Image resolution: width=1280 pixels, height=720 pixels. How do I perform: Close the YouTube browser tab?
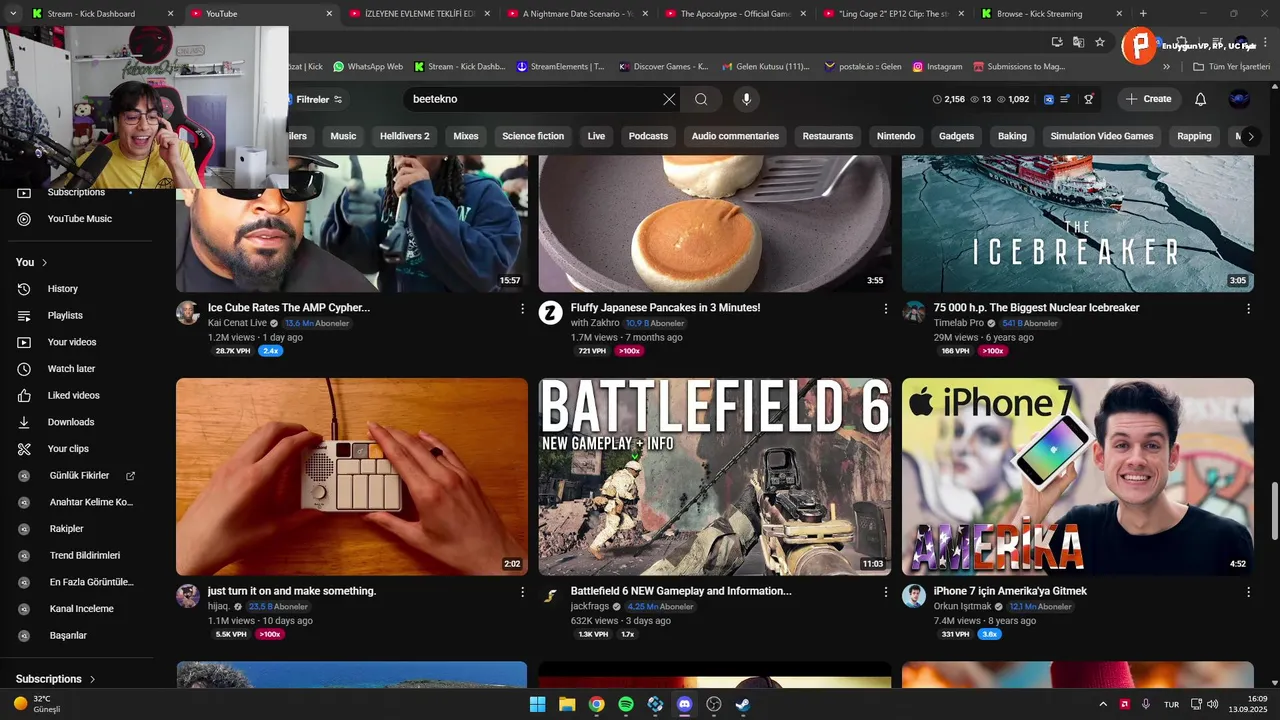coord(329,14)
